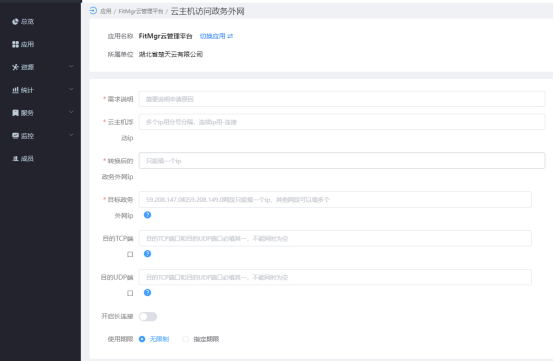The image size is (554, 361).
Task: Toggle the 开启长连接 switch
Action: pos(148,316)
